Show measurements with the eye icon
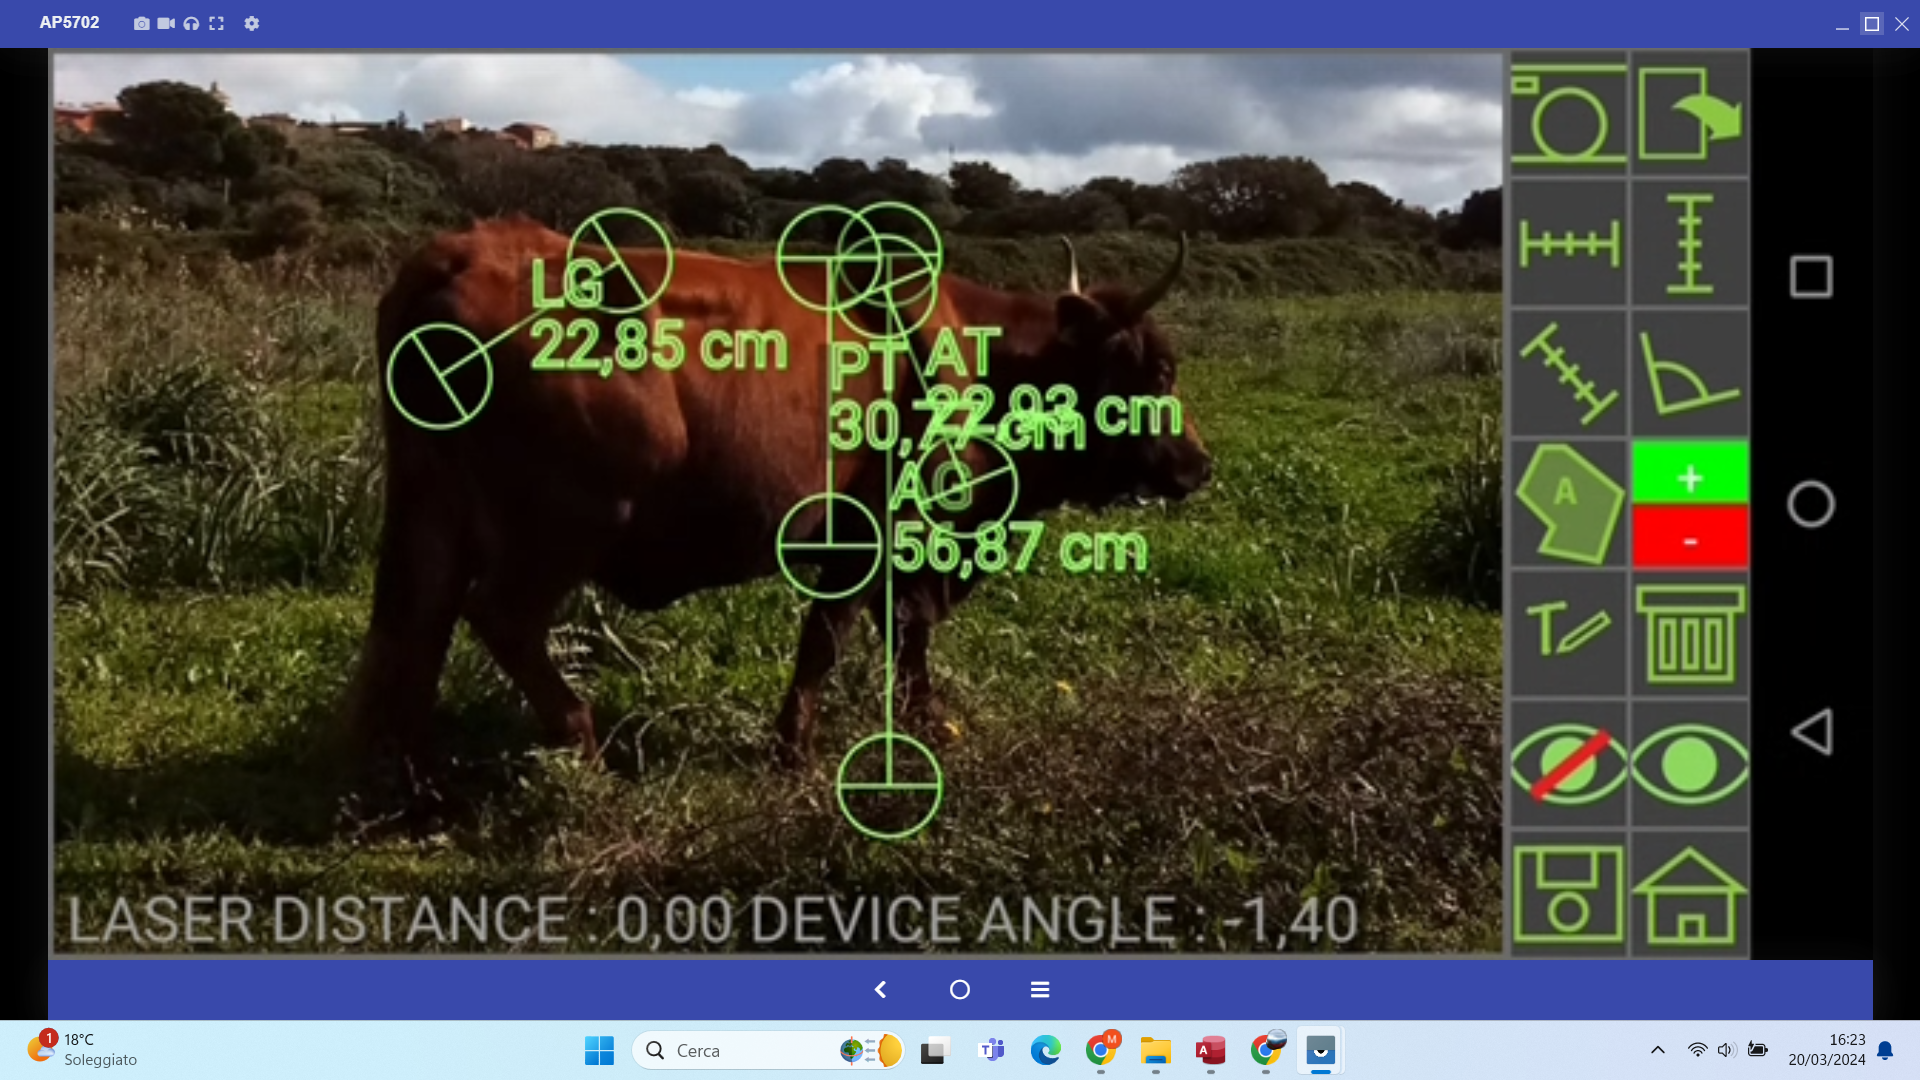 pyautogui.click(x=1689, y=765)
